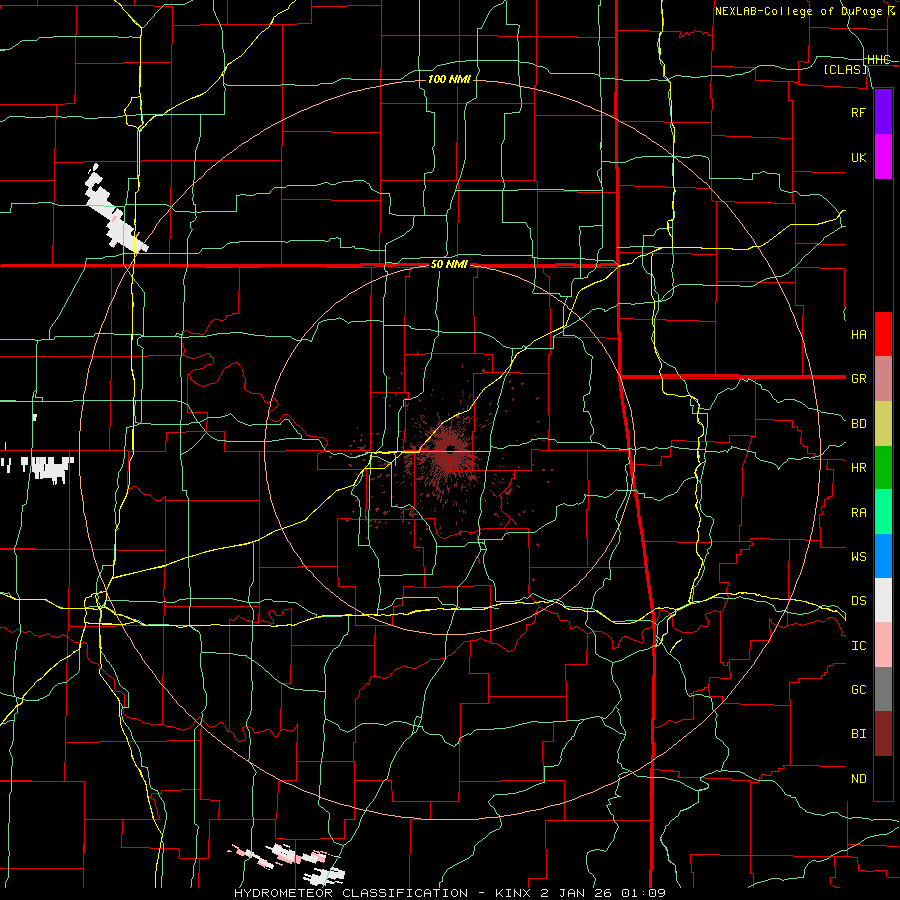Click the DS white legend swatch
900x900 pixels.
click(883, 600)
